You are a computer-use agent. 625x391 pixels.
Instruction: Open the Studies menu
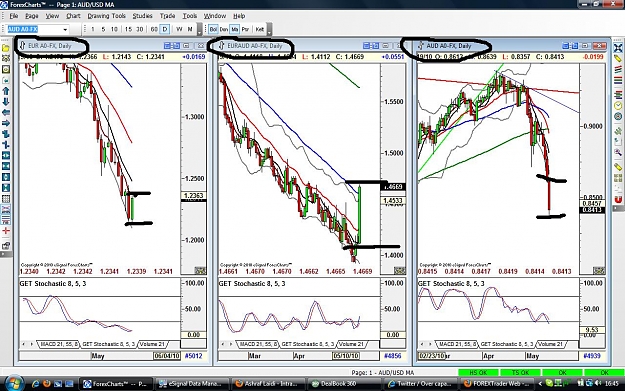point(142,16)
